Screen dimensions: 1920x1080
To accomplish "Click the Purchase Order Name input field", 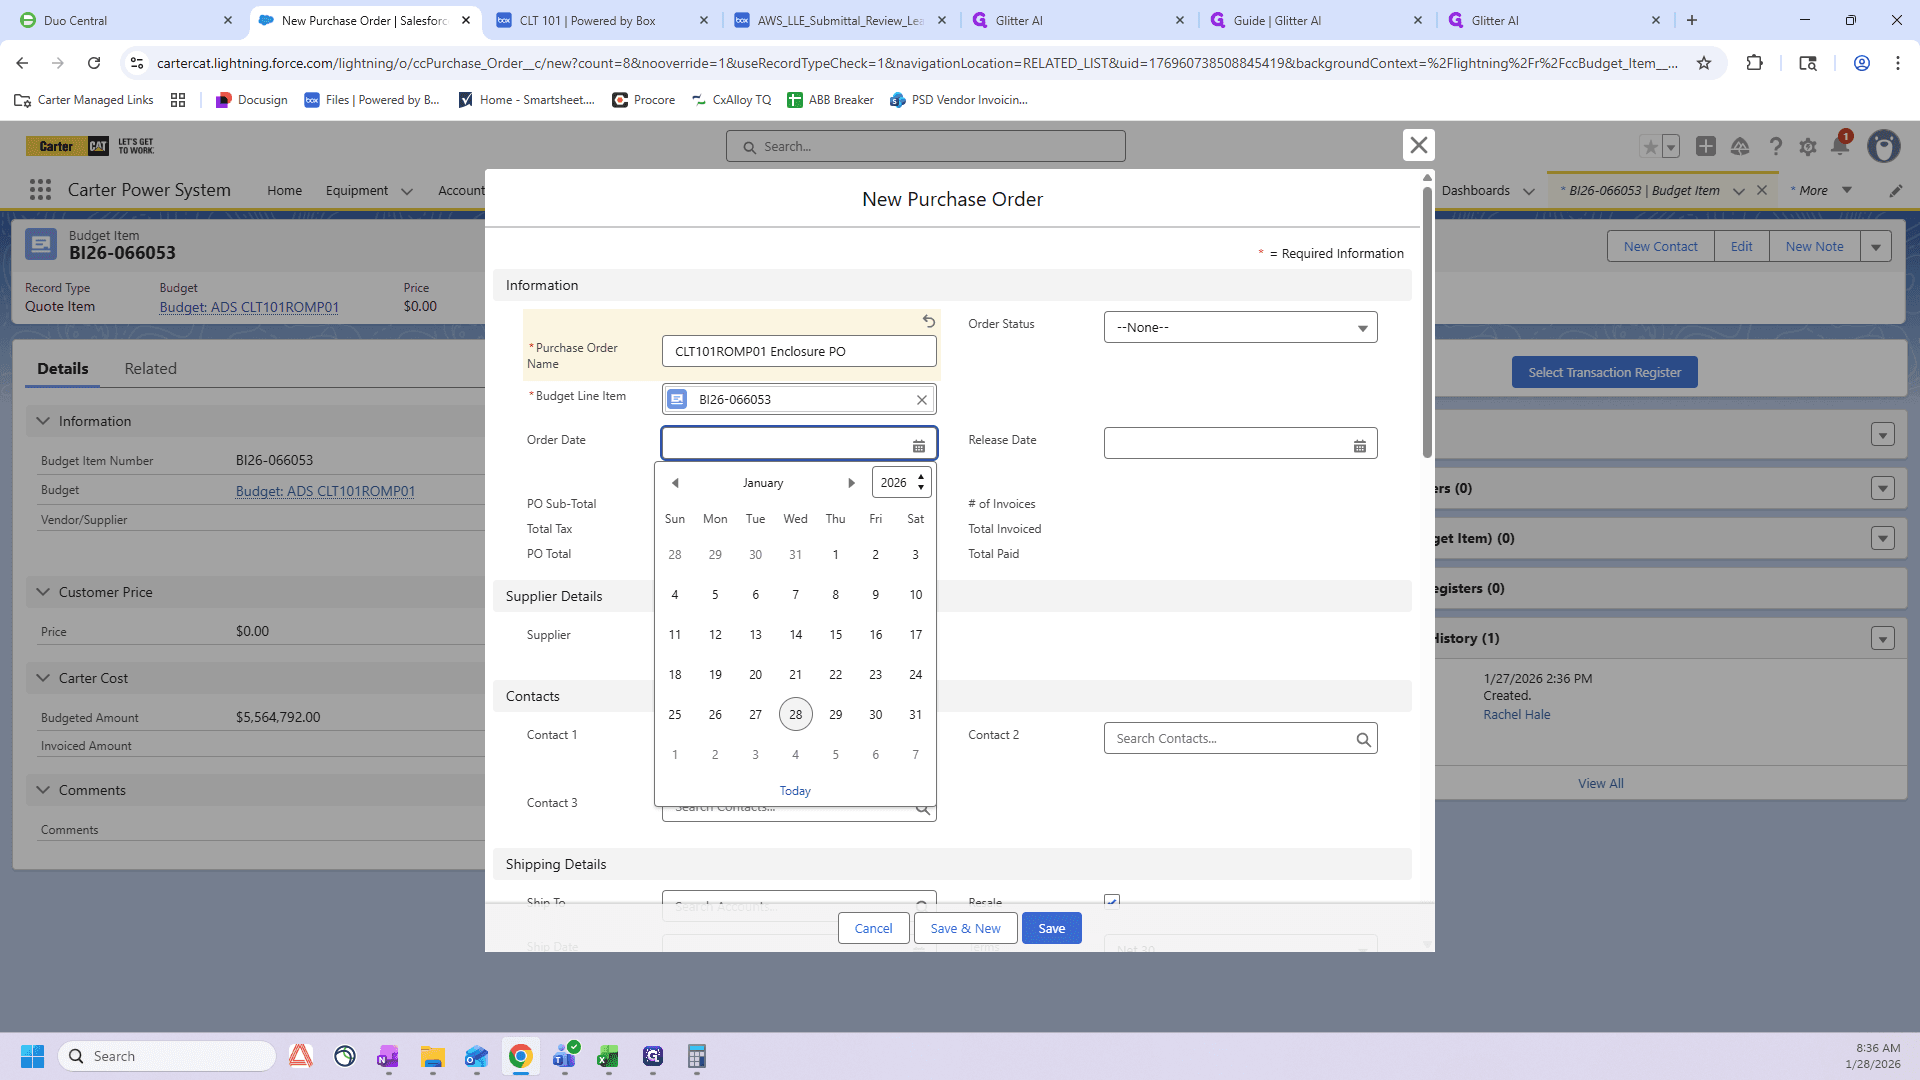I will (799, 351).
